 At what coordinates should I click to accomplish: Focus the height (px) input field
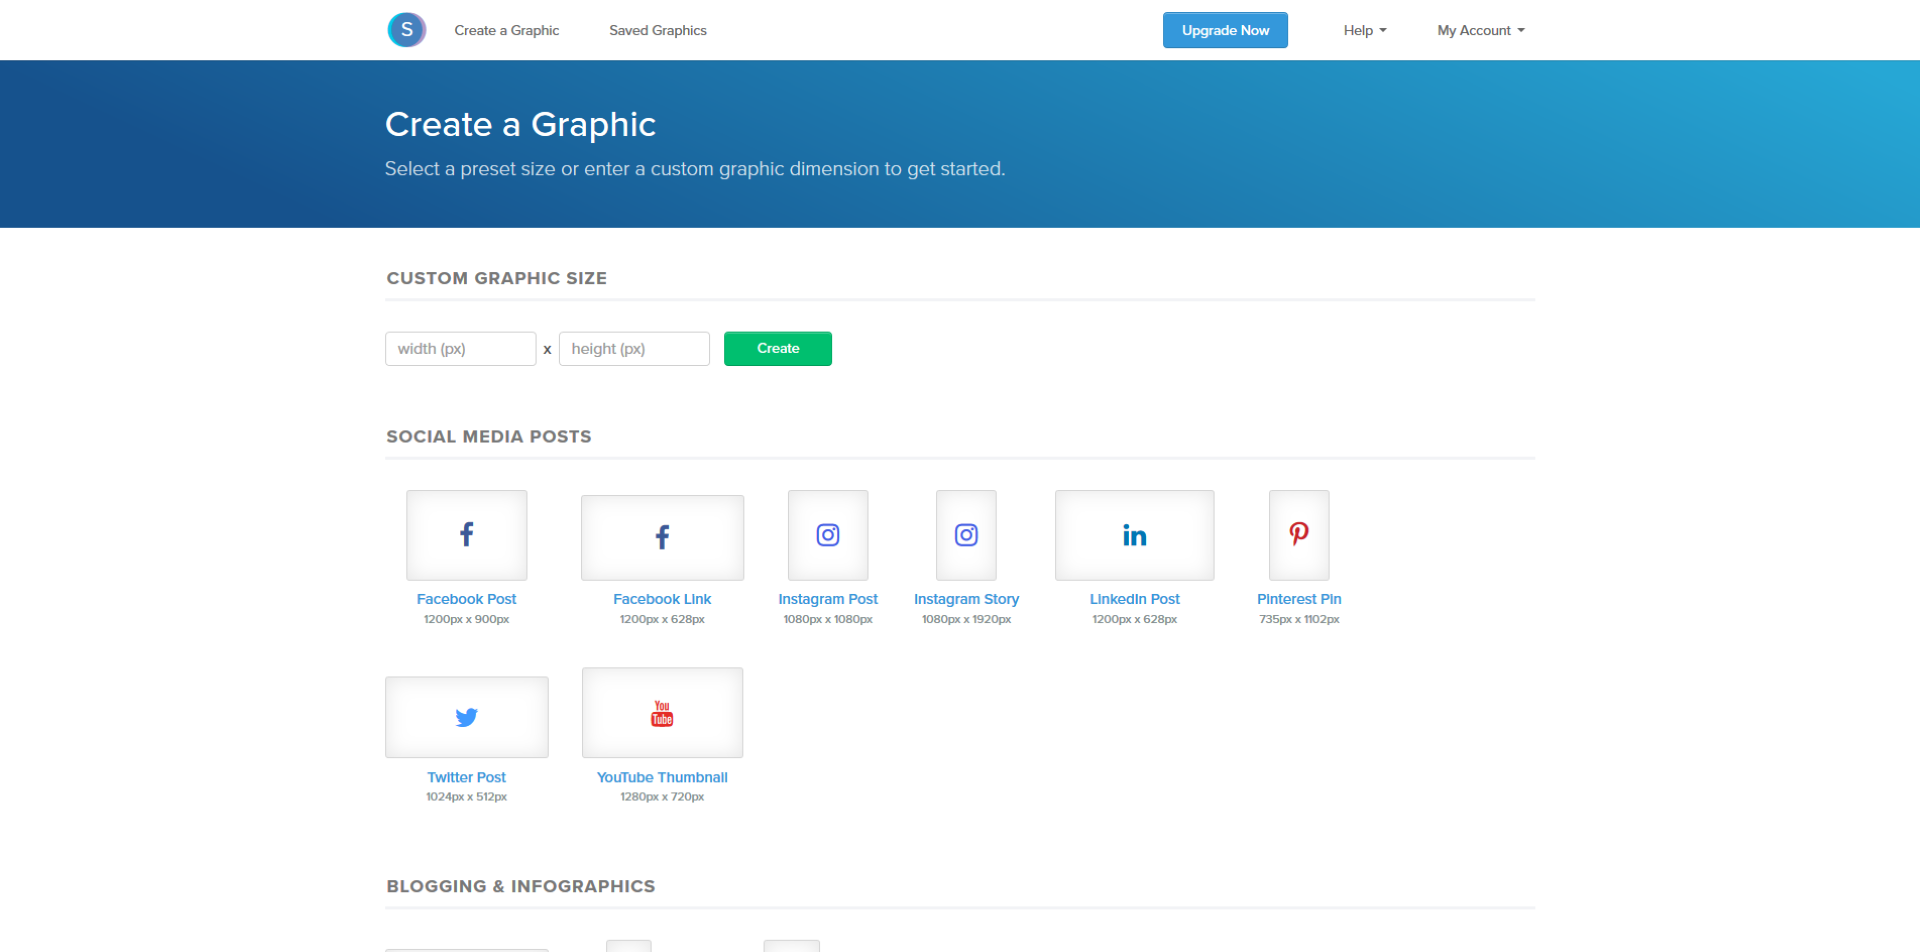point(634,349)
